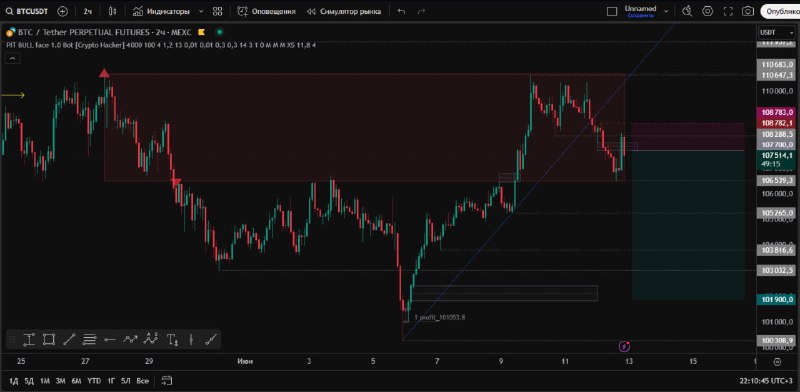
Task: Open the Go to date calendar icon
Action: point(166,381)
